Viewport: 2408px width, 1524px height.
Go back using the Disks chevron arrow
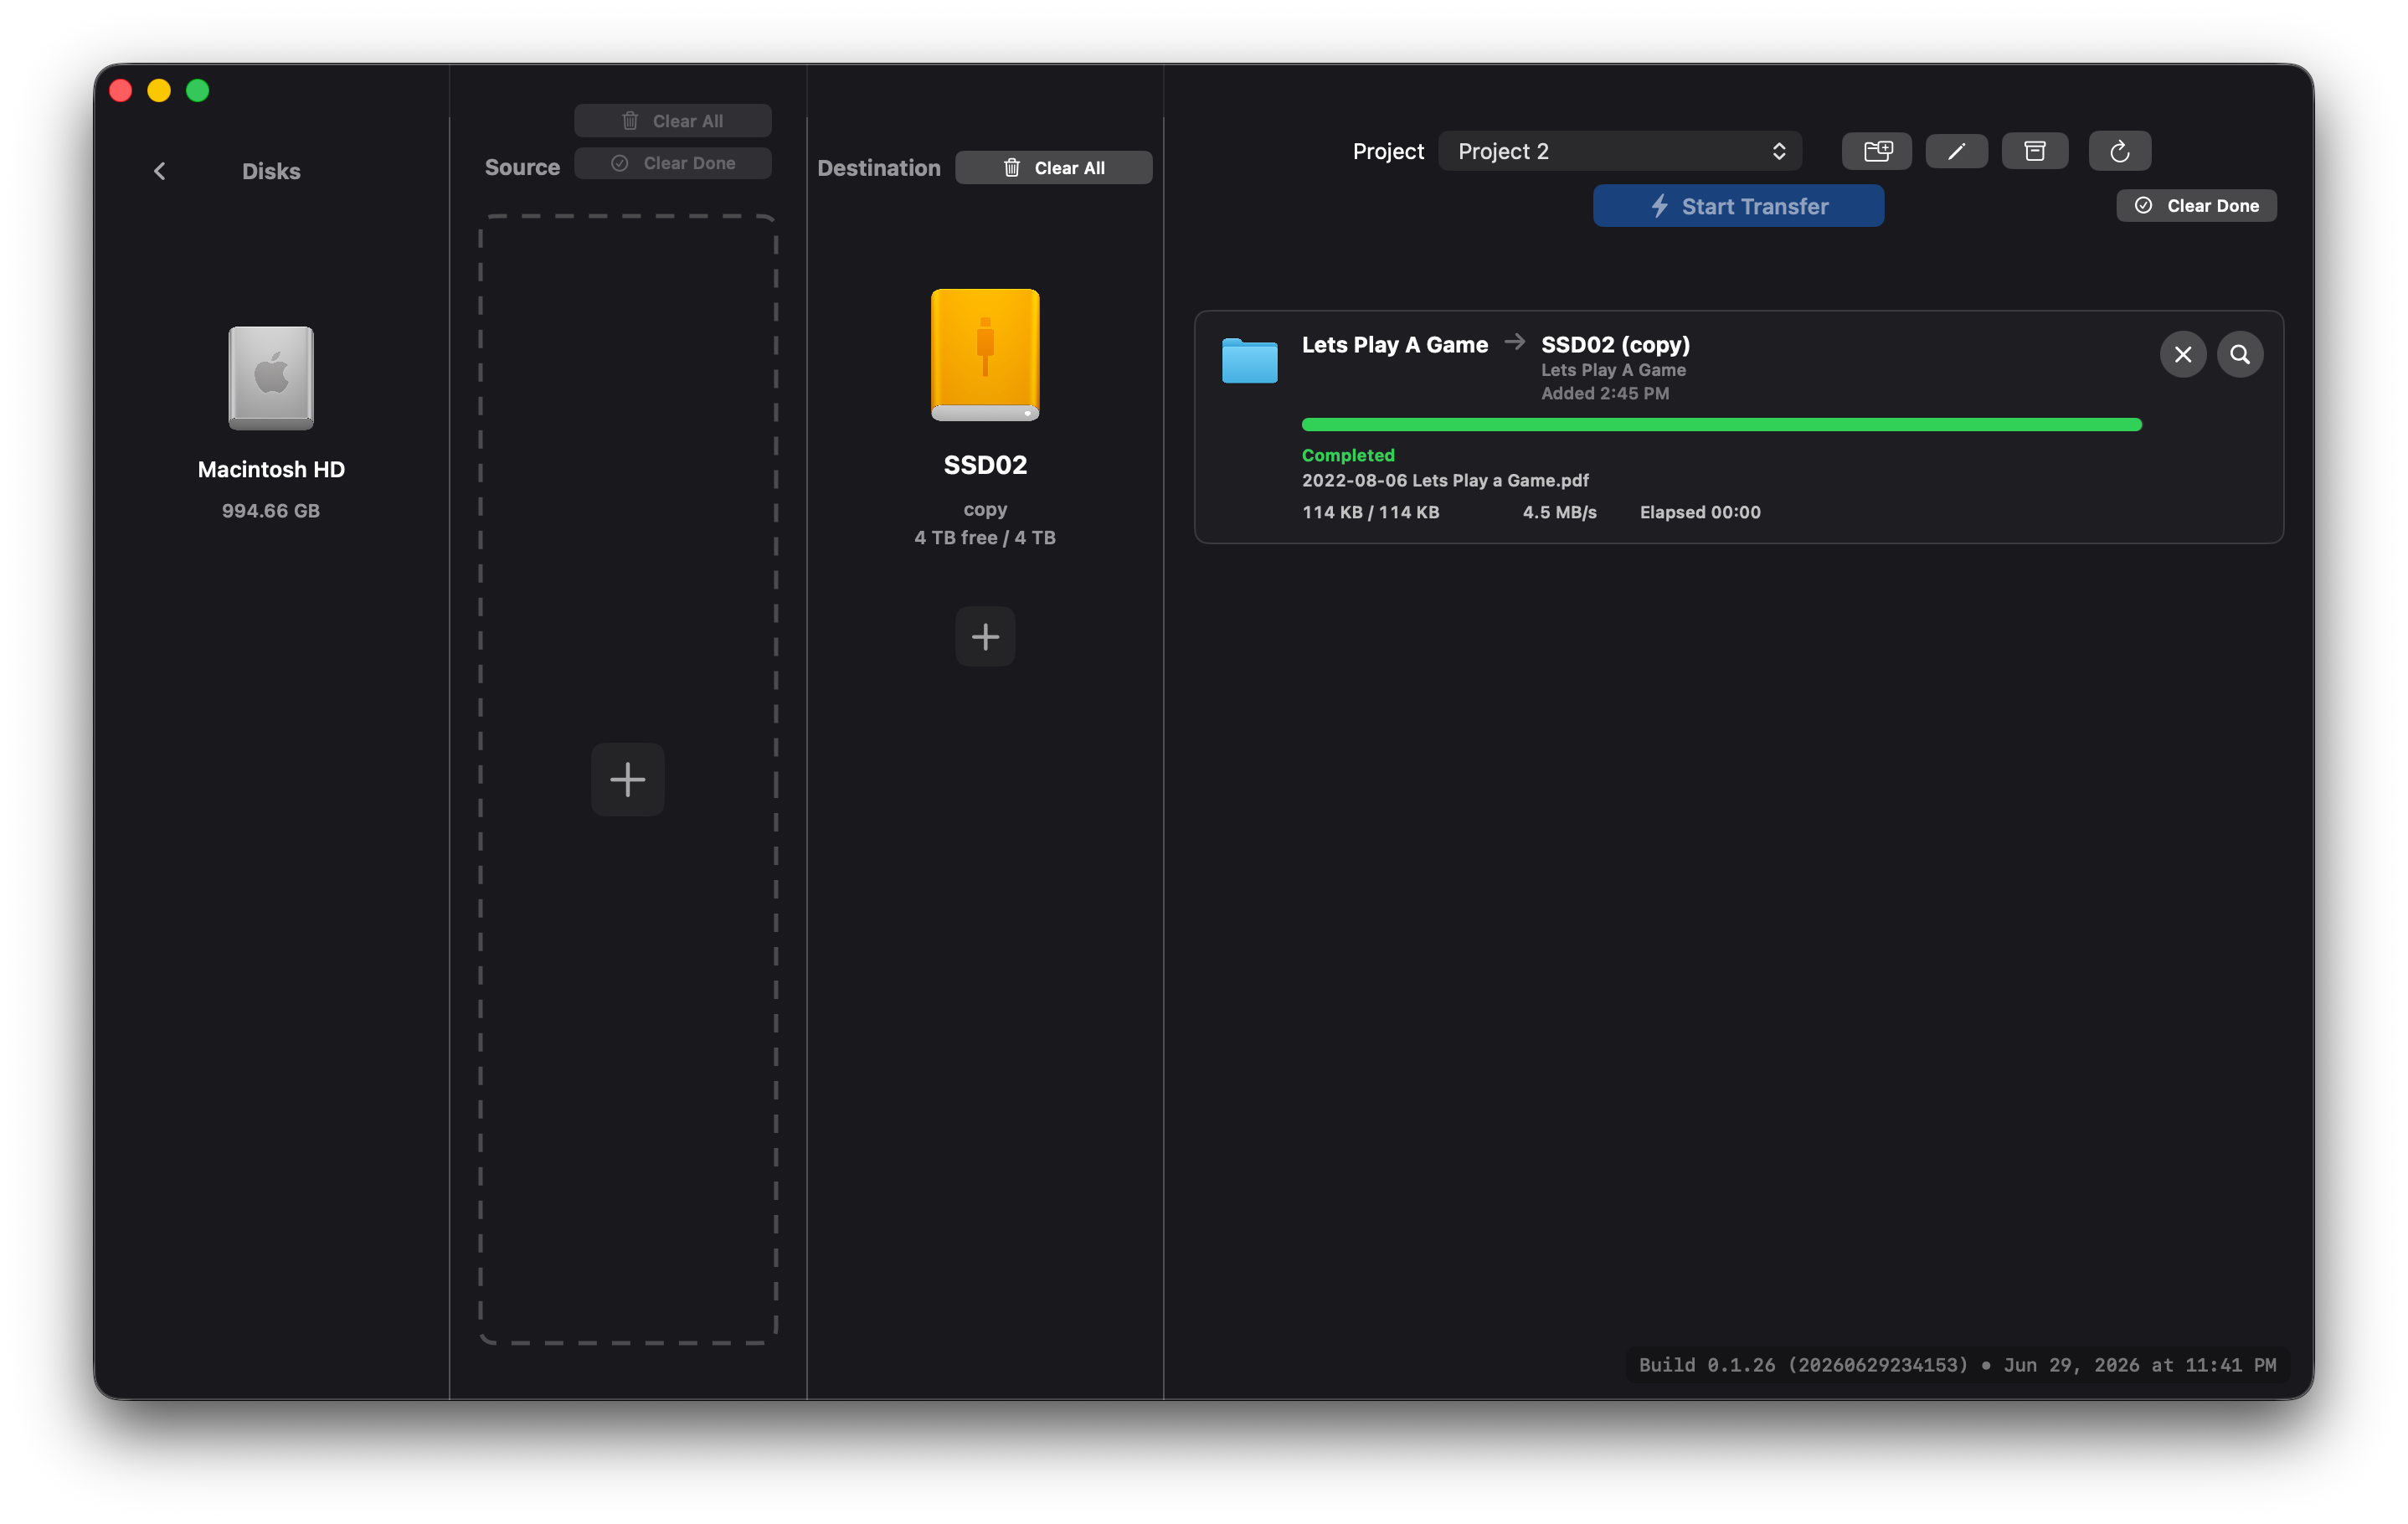click(159, 171)
